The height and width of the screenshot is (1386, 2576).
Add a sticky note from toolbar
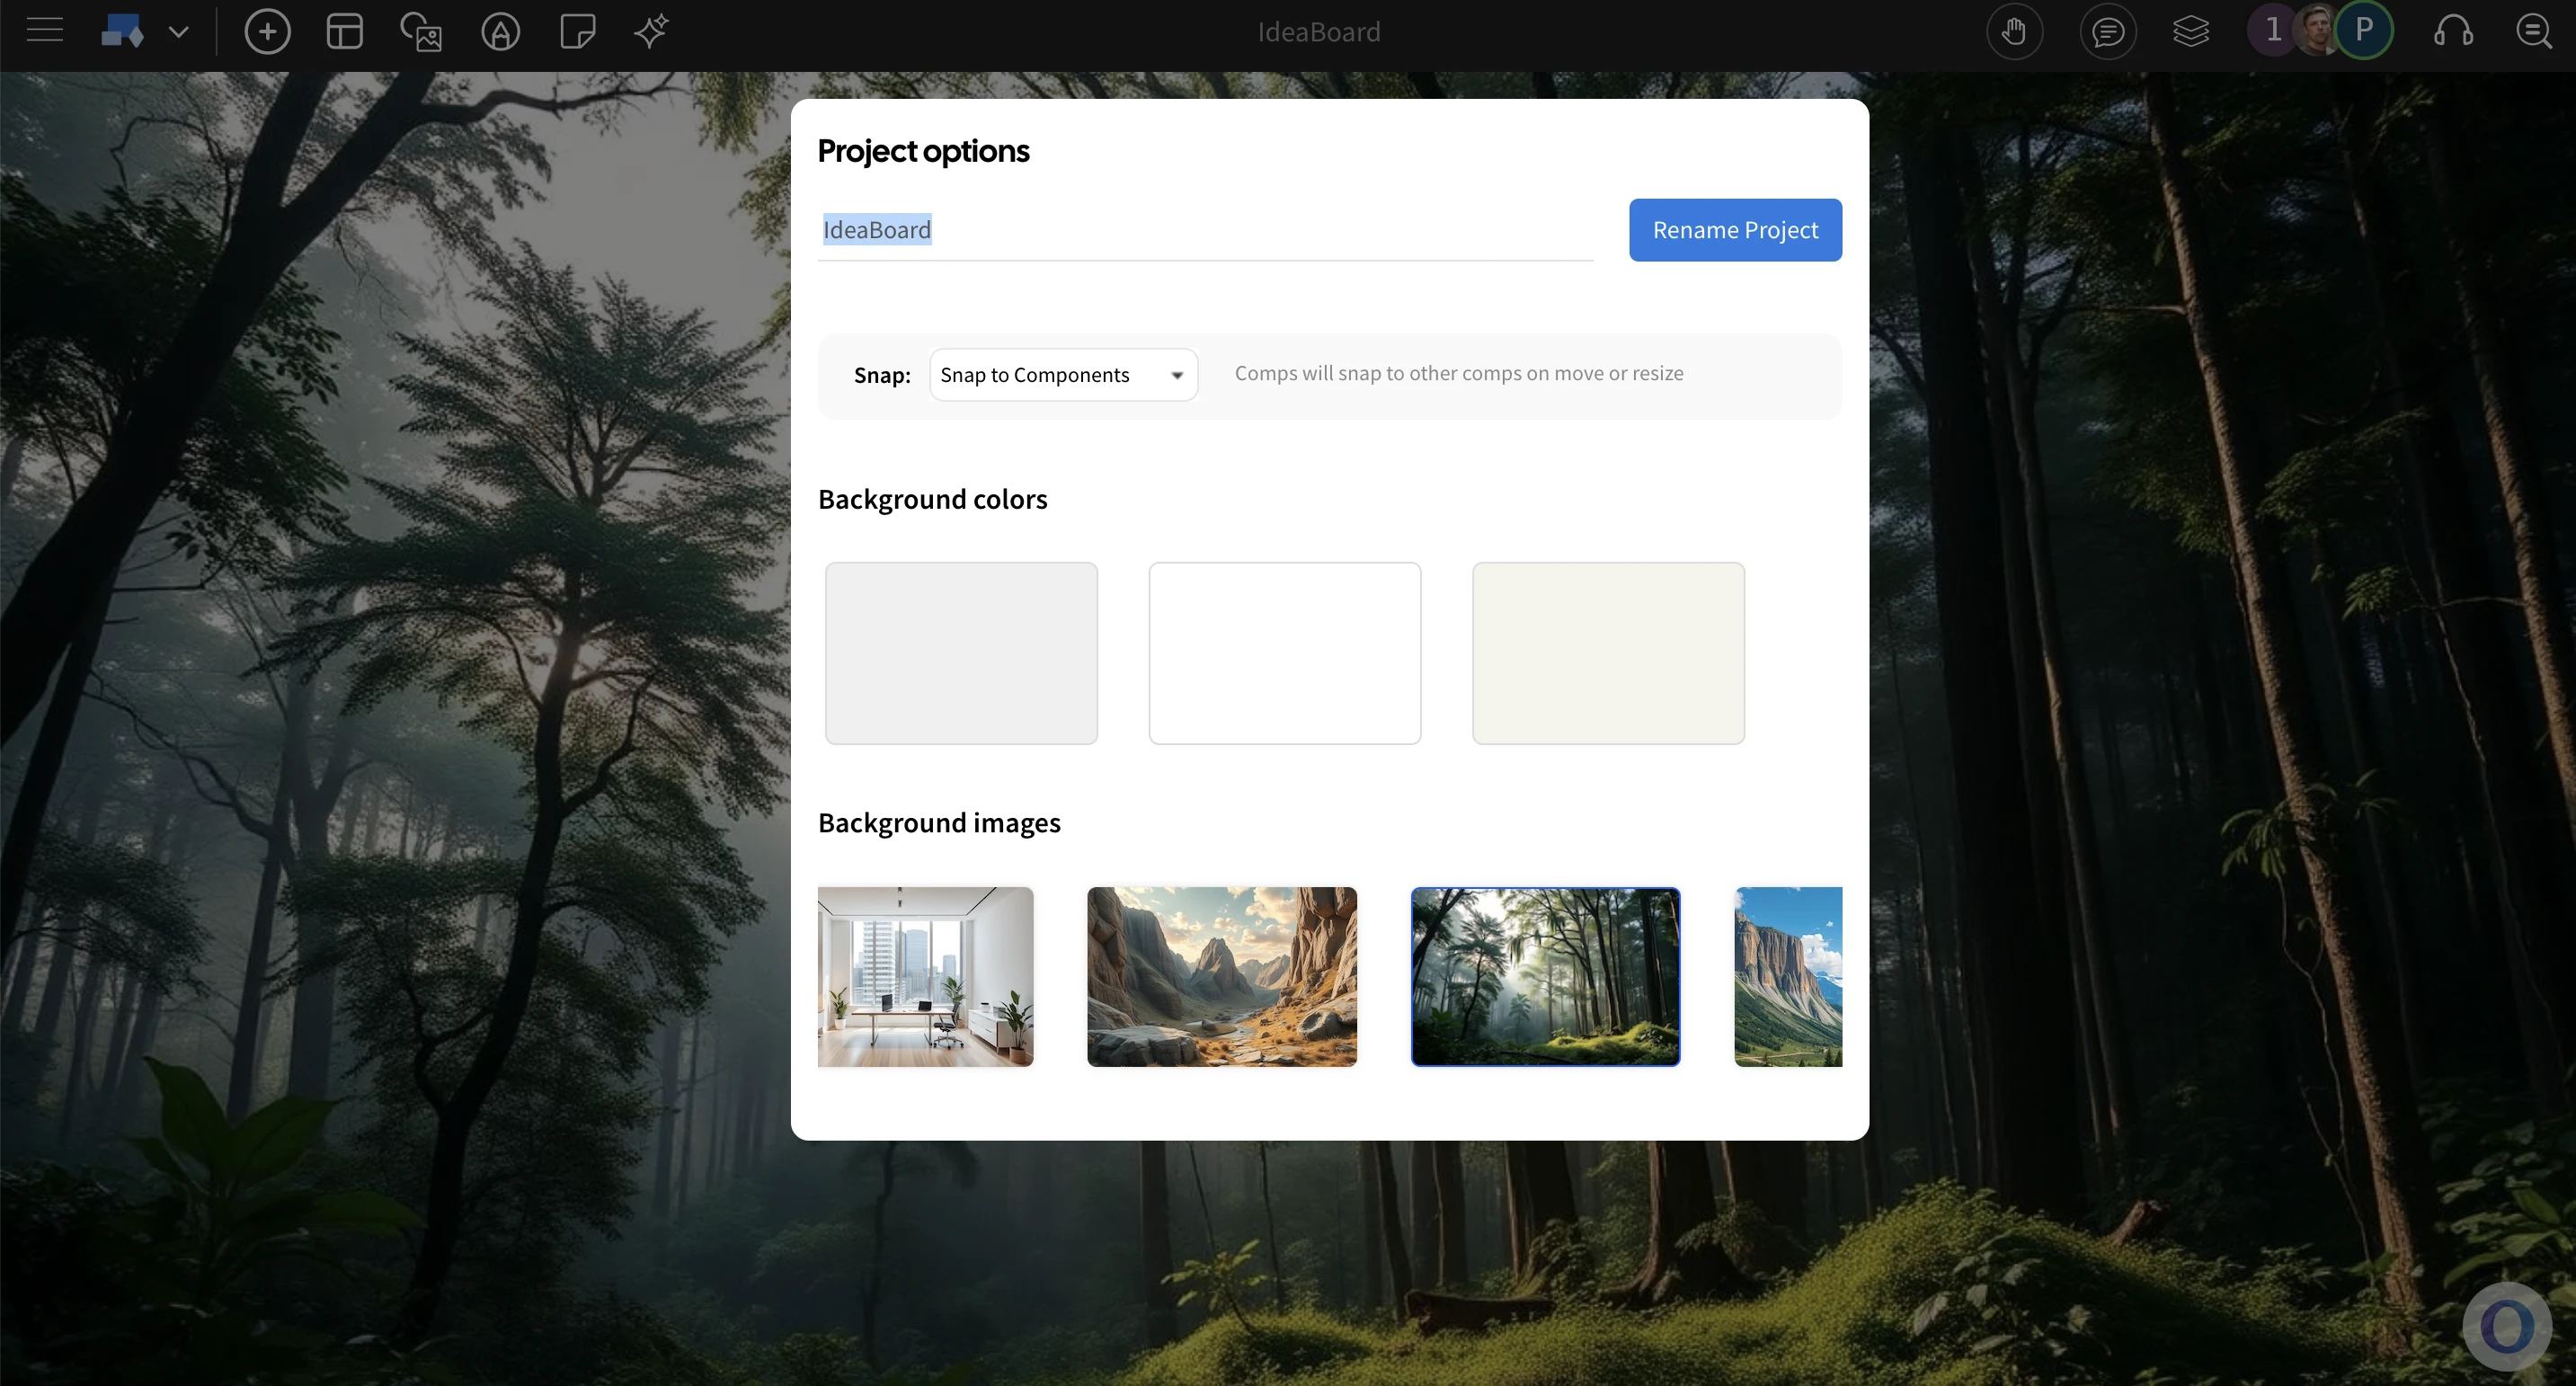tap(577, 32)
